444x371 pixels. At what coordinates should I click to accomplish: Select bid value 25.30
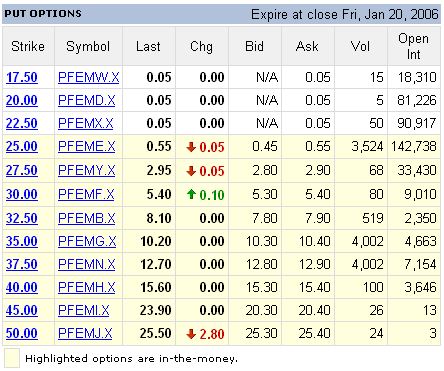point(261,333)
